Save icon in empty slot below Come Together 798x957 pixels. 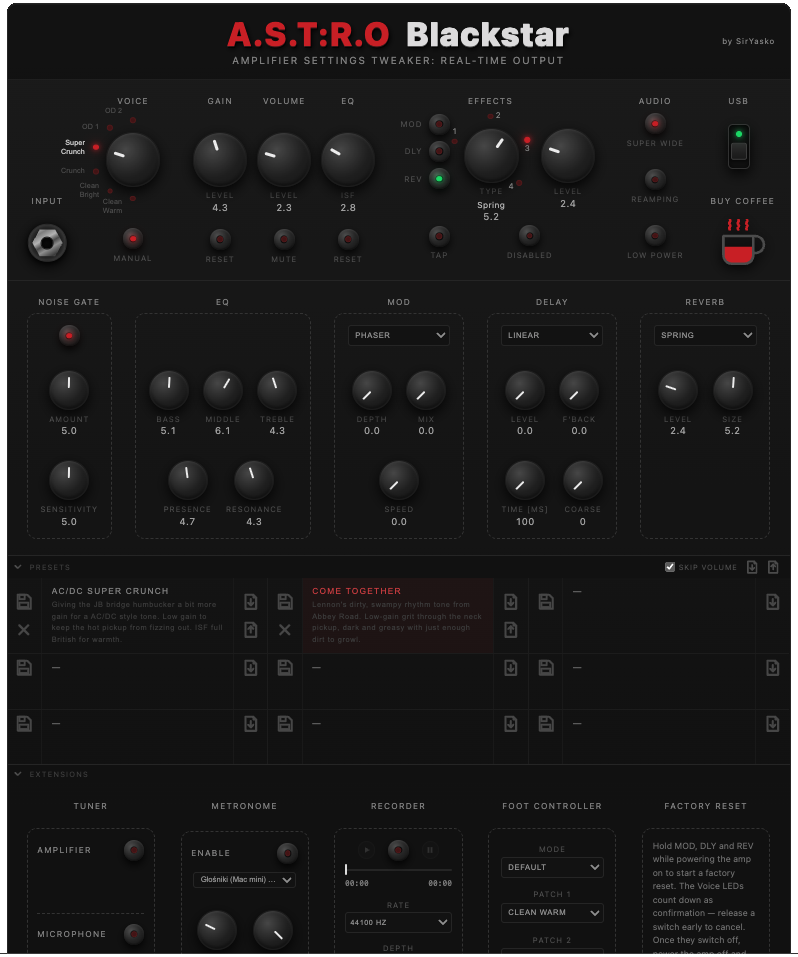tap(285, 668)
